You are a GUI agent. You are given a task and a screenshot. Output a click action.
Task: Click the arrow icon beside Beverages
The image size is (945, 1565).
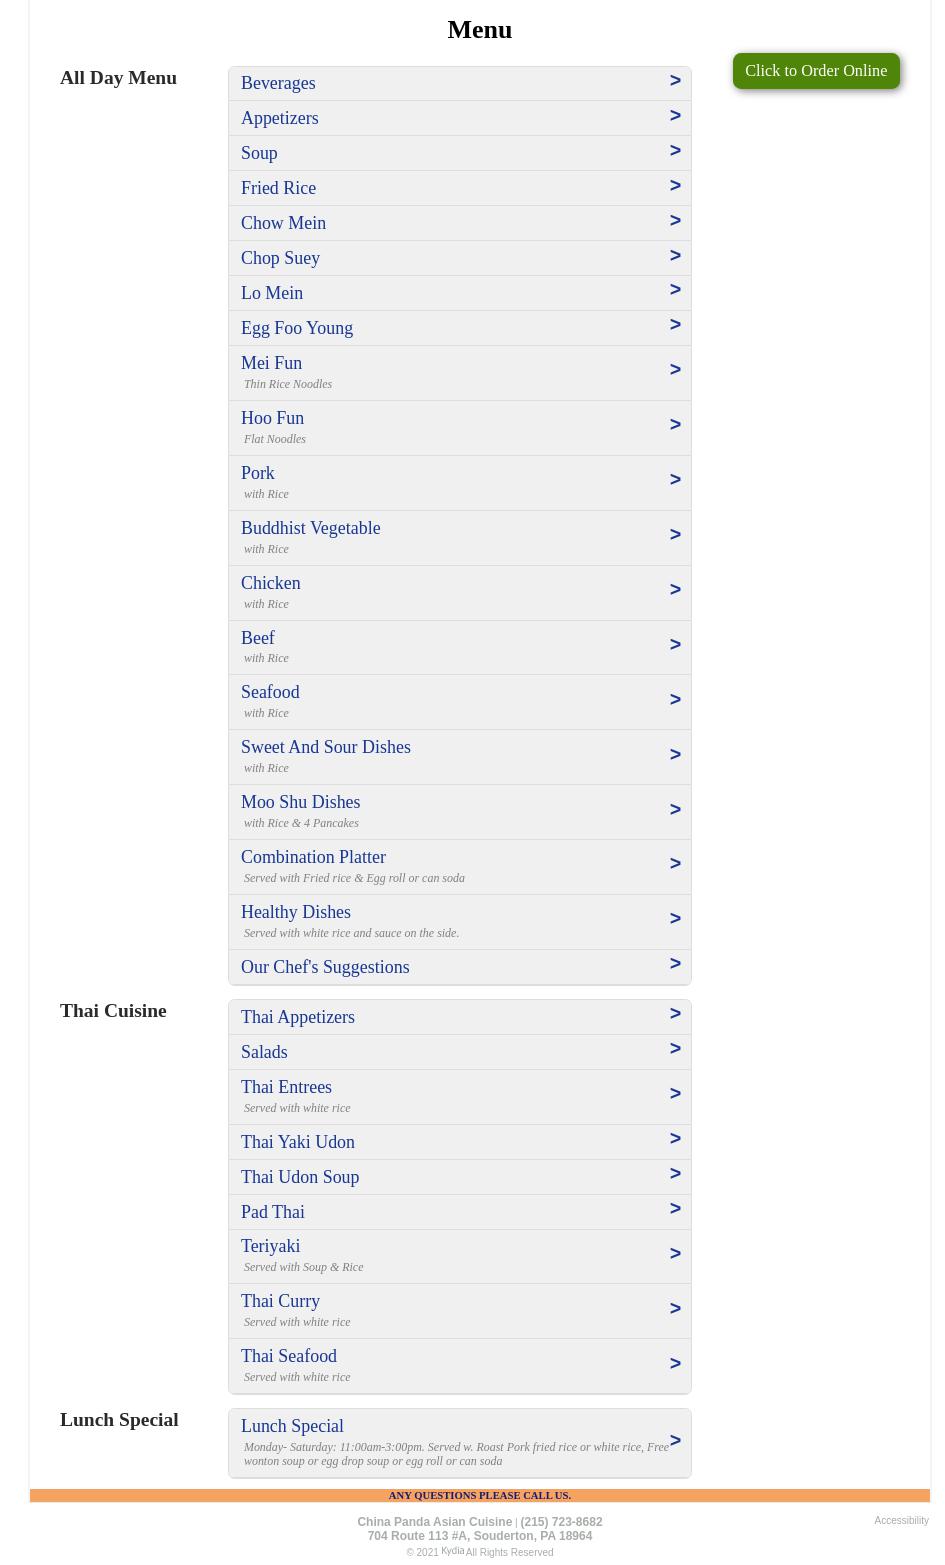[675, 81]
